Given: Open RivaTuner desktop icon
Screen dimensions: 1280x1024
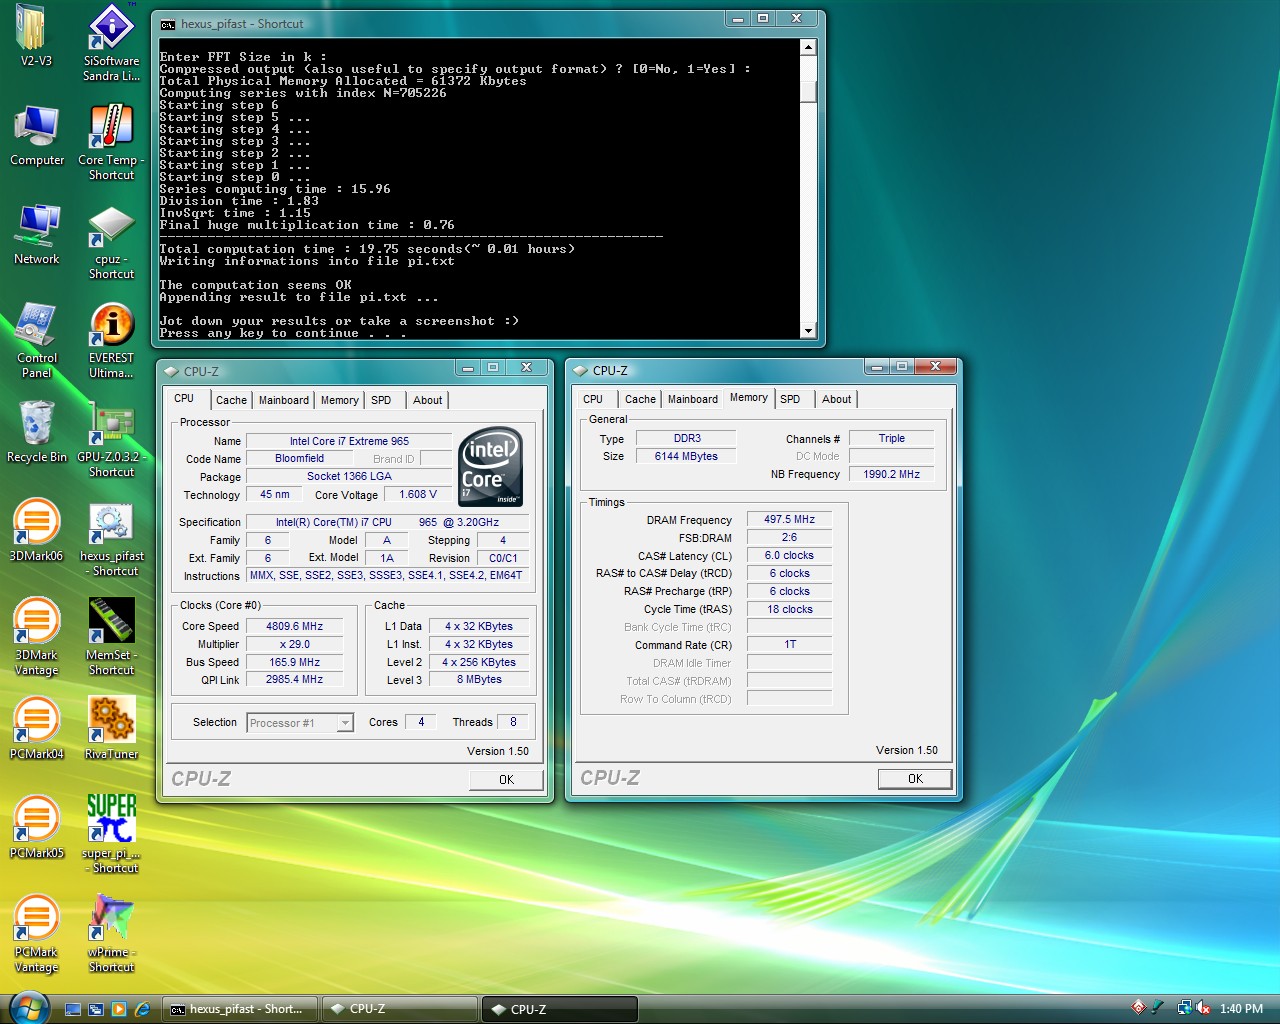Looking at the screenshot, I should tap(111, 728).
